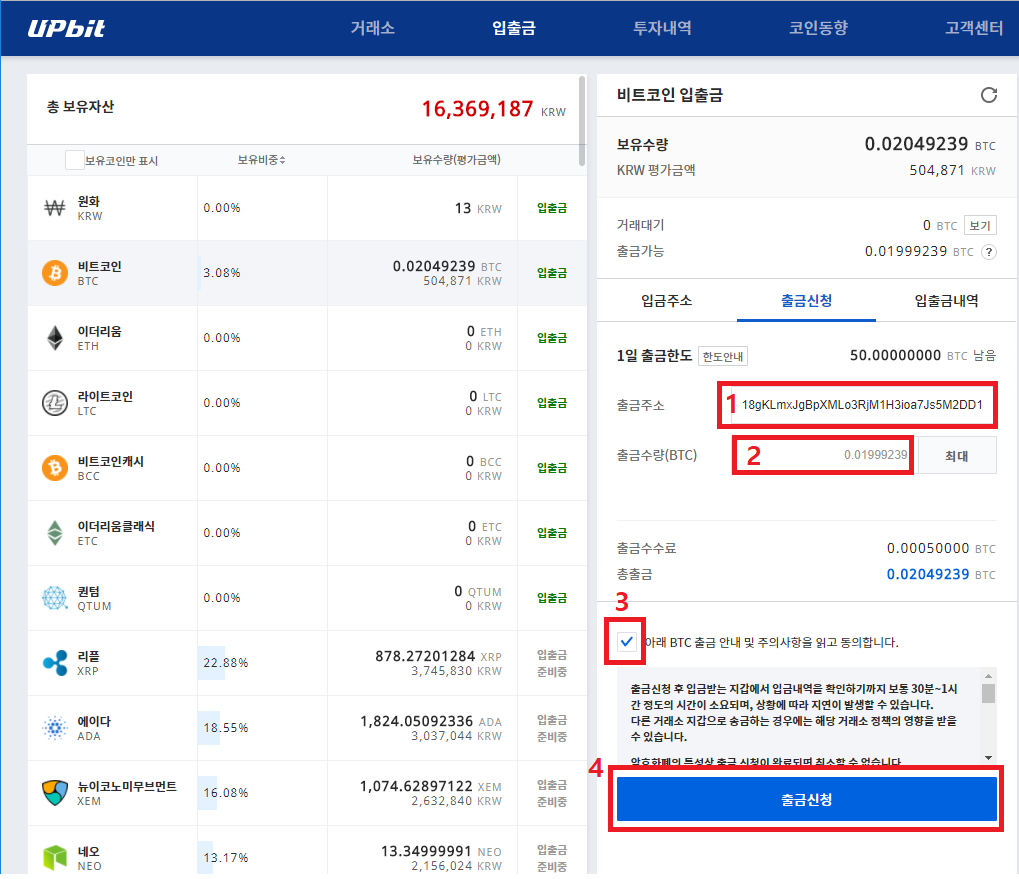
Task: Uncheck the BTC withdrawal agreement checkbox
Action: [626, 642]
